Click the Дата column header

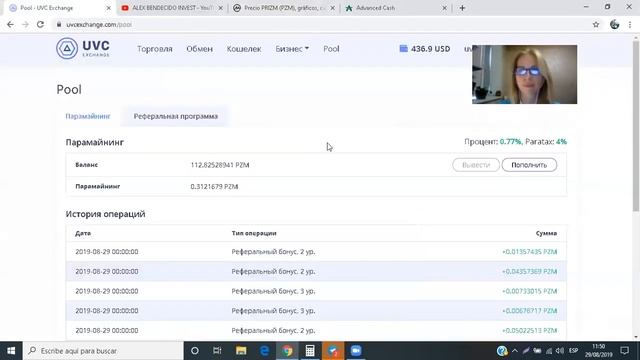(83, 233)
